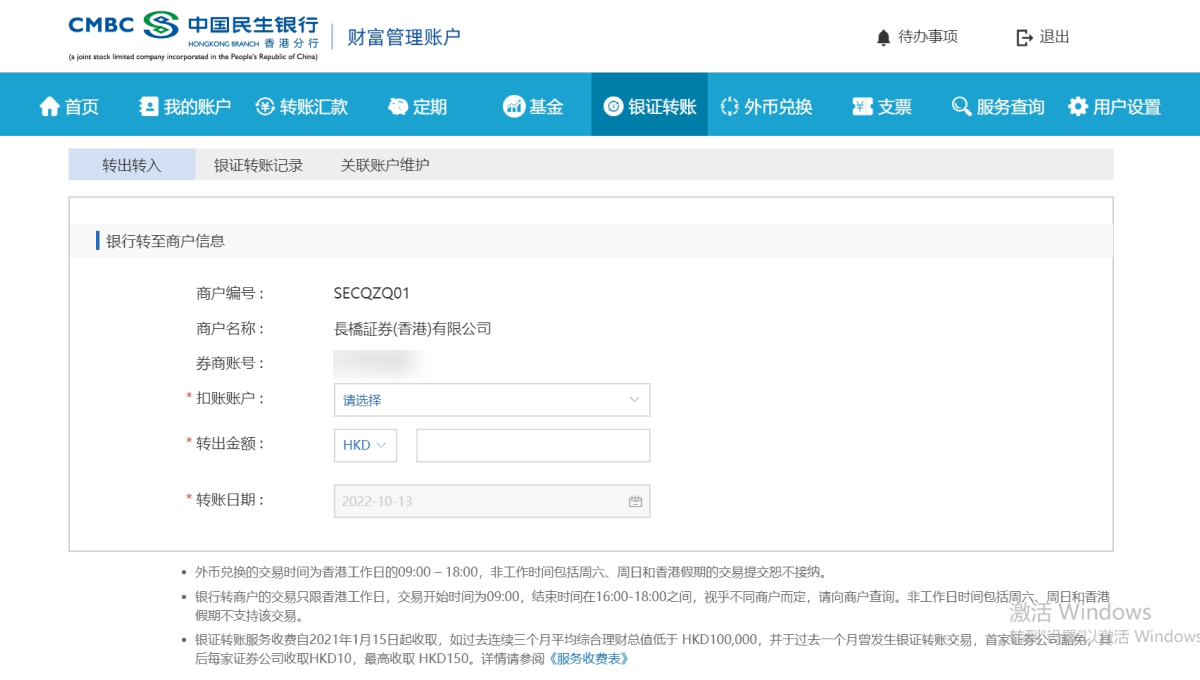The width and height of the screenshot is (1200, 680).
Task: Click the 转出金额 amount input field
Action: pyautogui.click(x=533, y=445)
